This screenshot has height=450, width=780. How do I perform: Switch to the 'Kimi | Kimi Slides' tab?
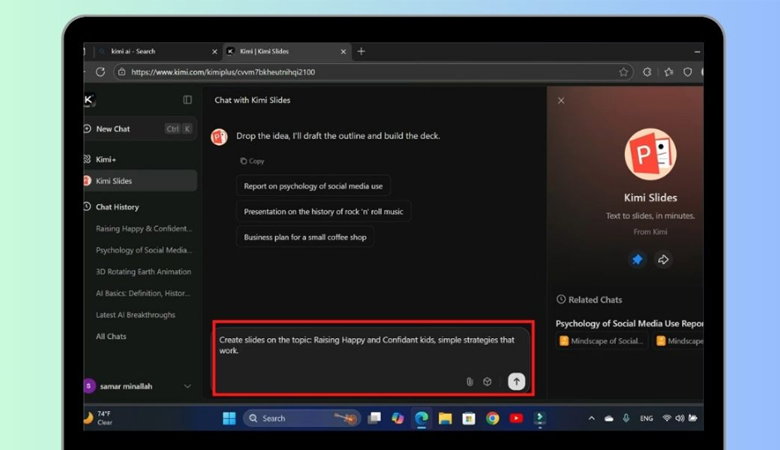coord(287,51)
